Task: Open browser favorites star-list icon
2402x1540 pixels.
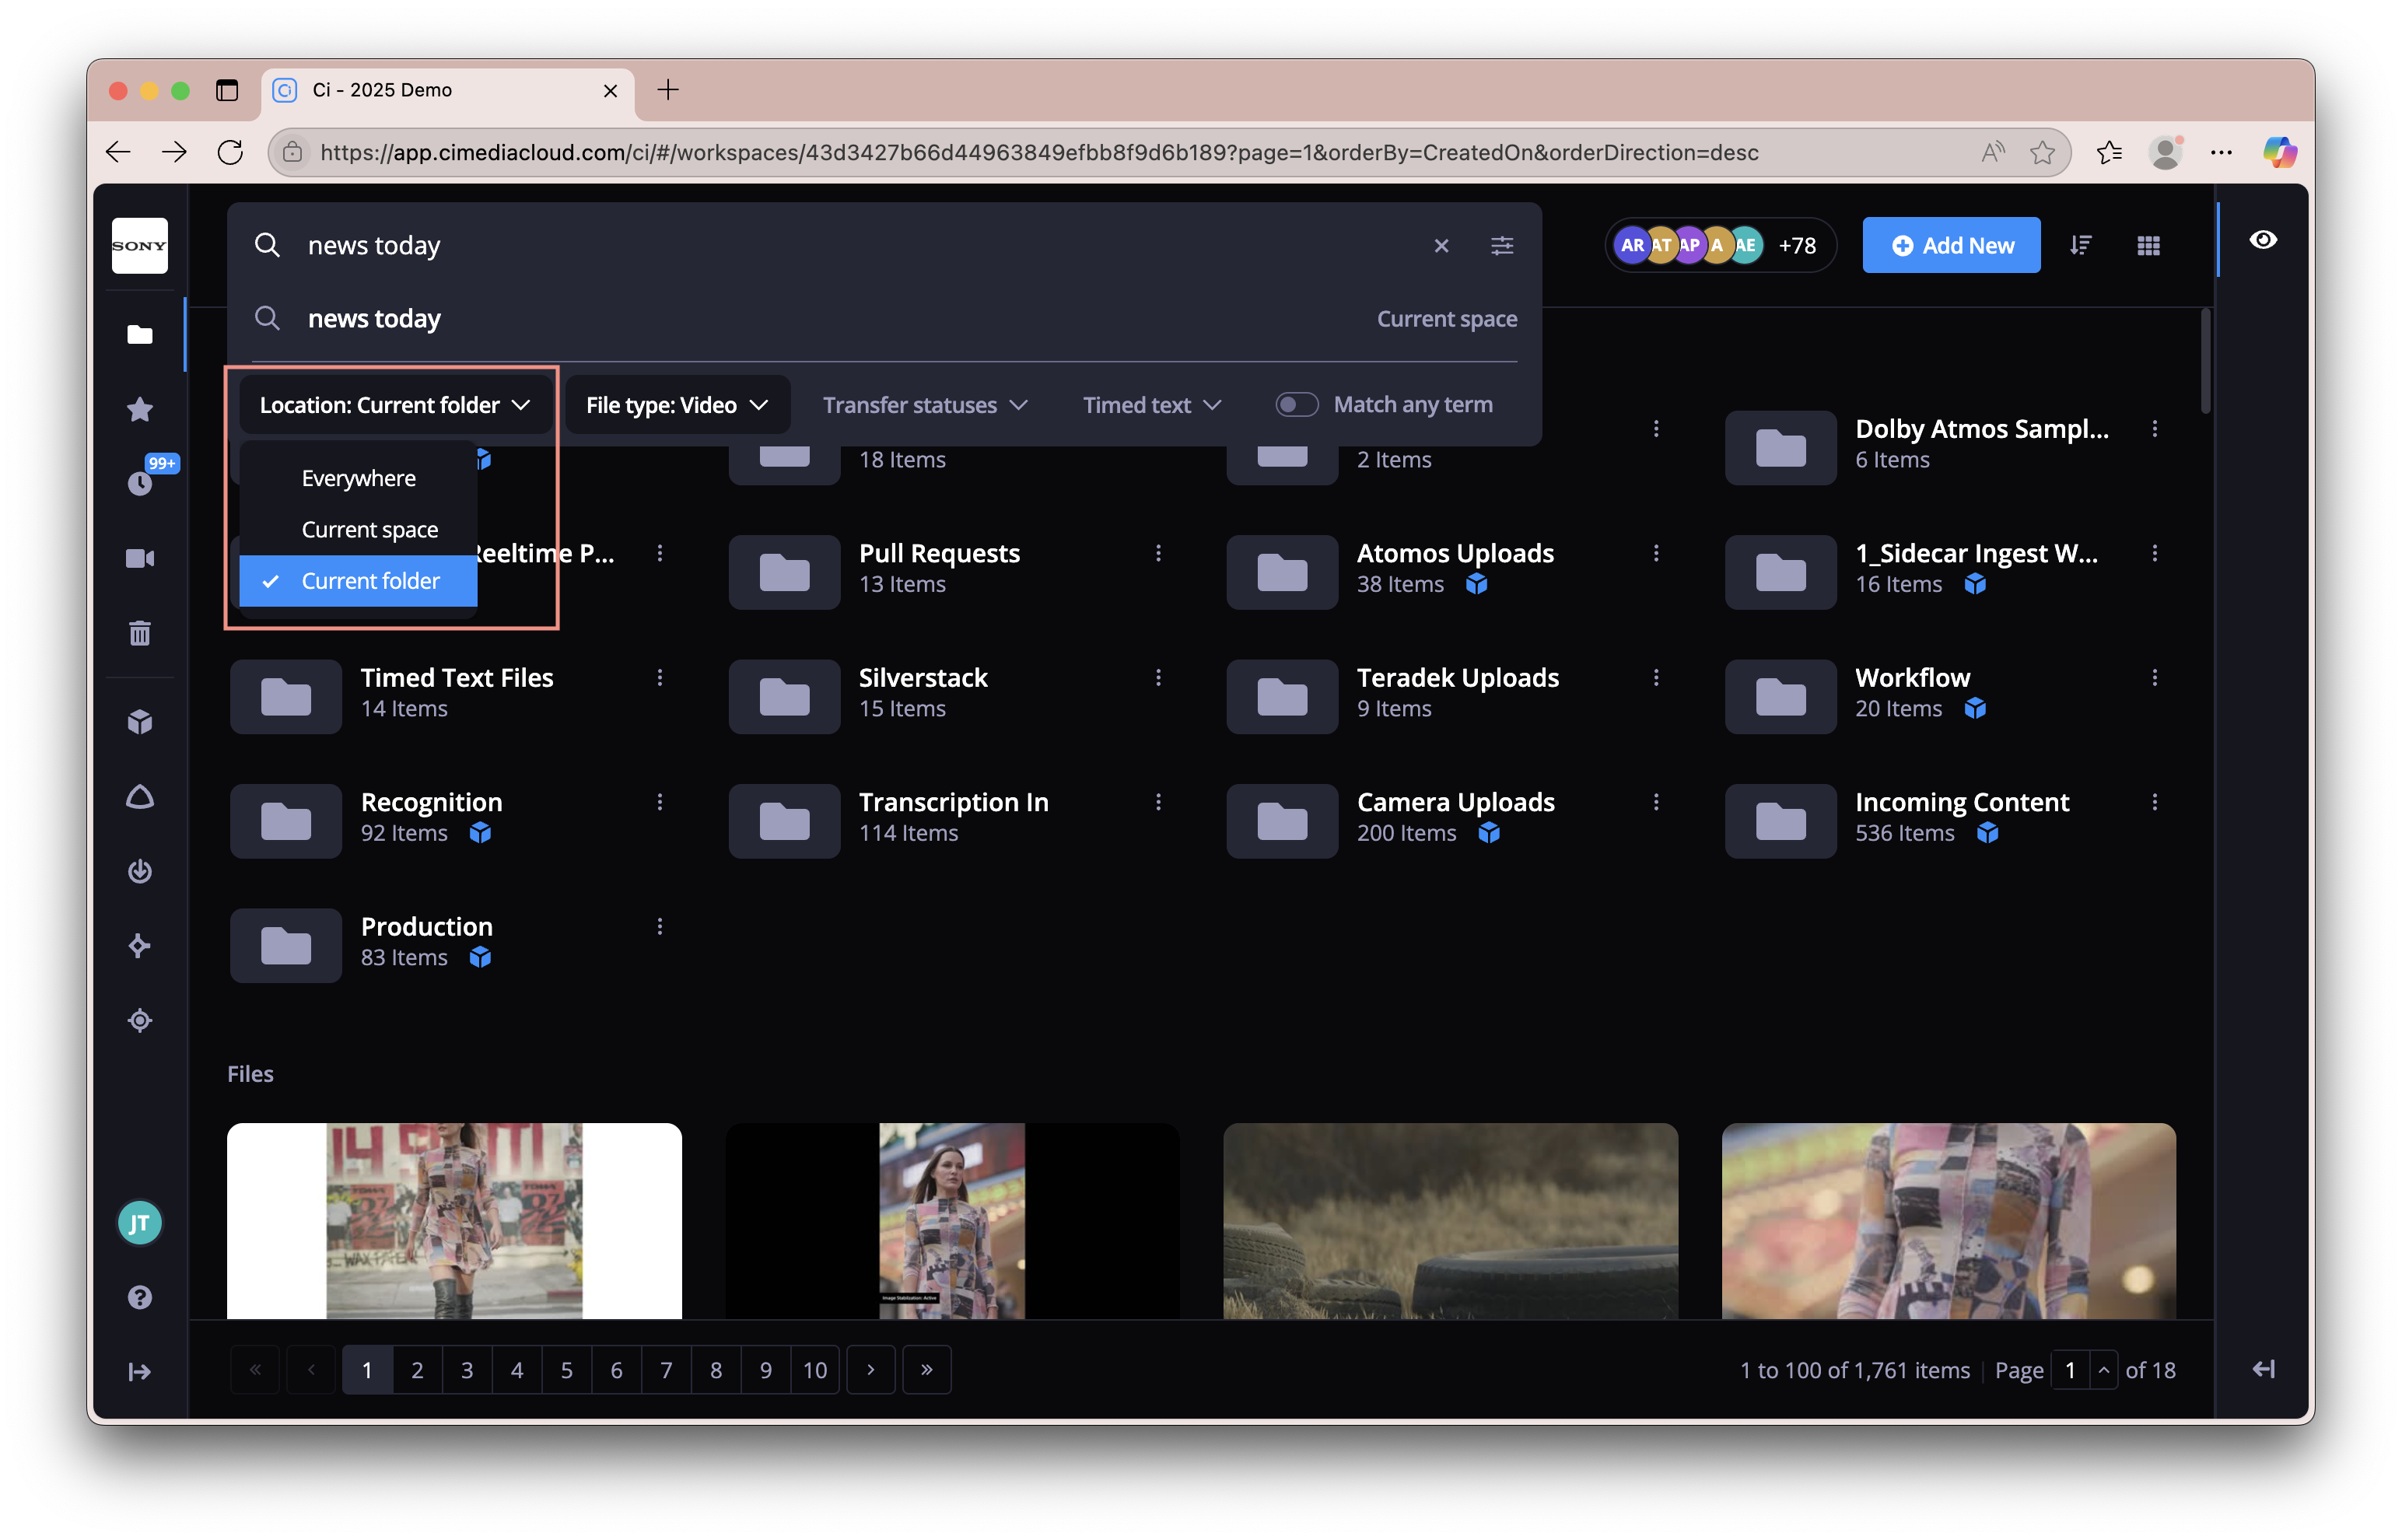Action: pos(2109,152)
